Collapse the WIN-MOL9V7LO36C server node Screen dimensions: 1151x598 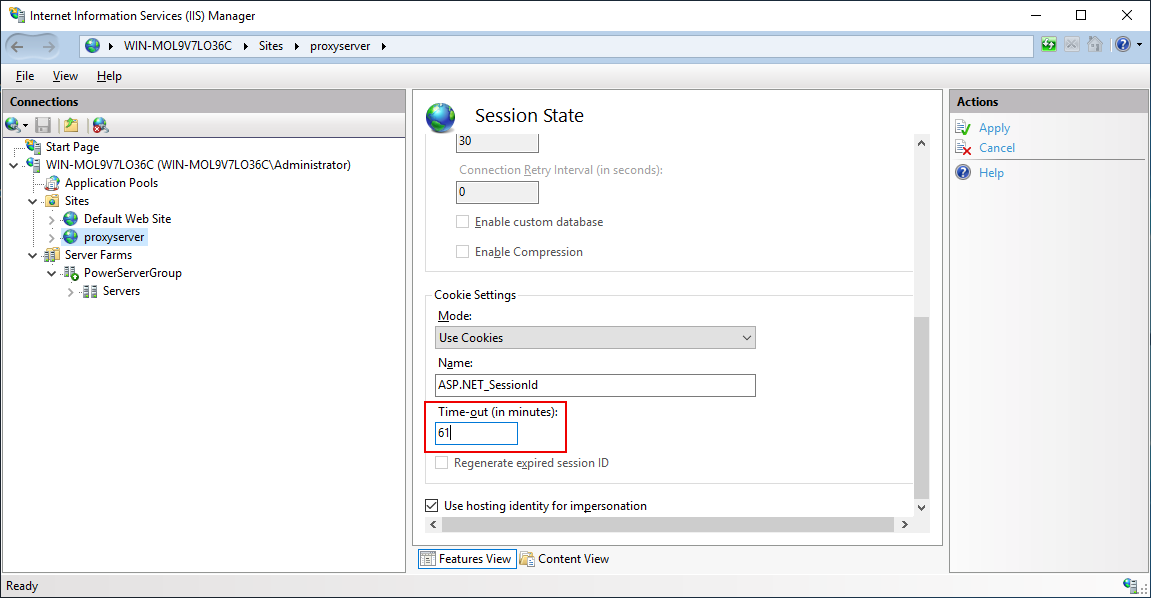14,165
